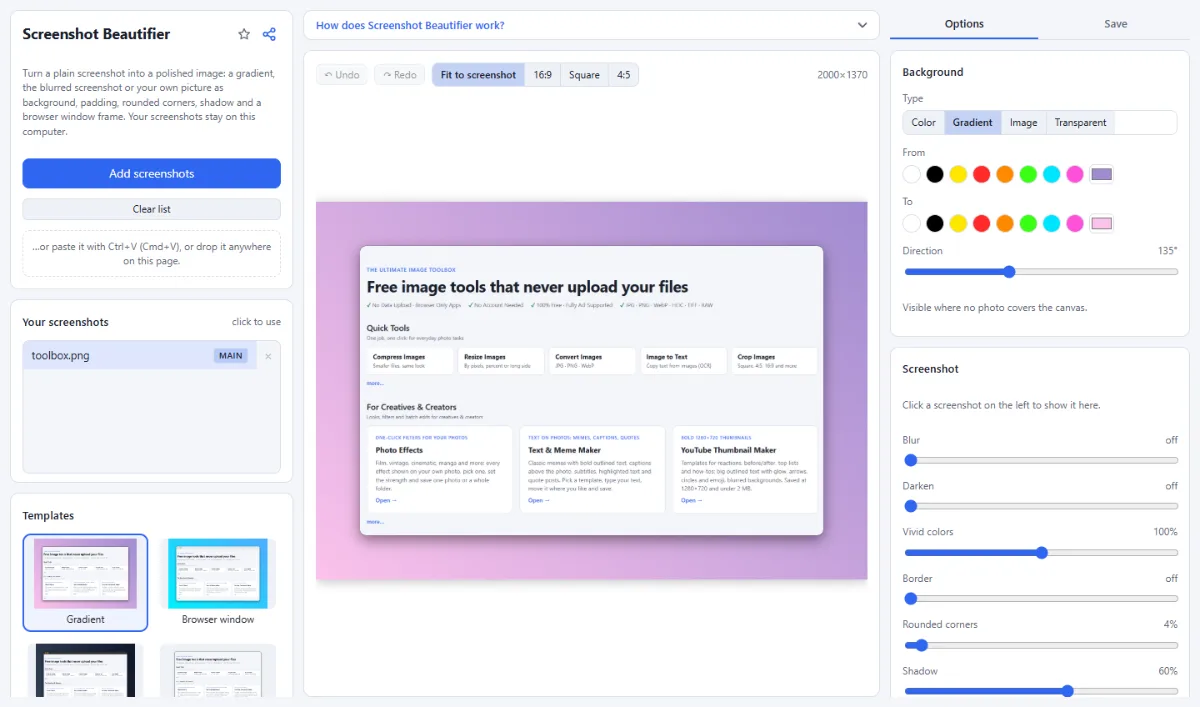Click the Border slider handle
This screenshot has width=1200, height=707.
point(911,599)
